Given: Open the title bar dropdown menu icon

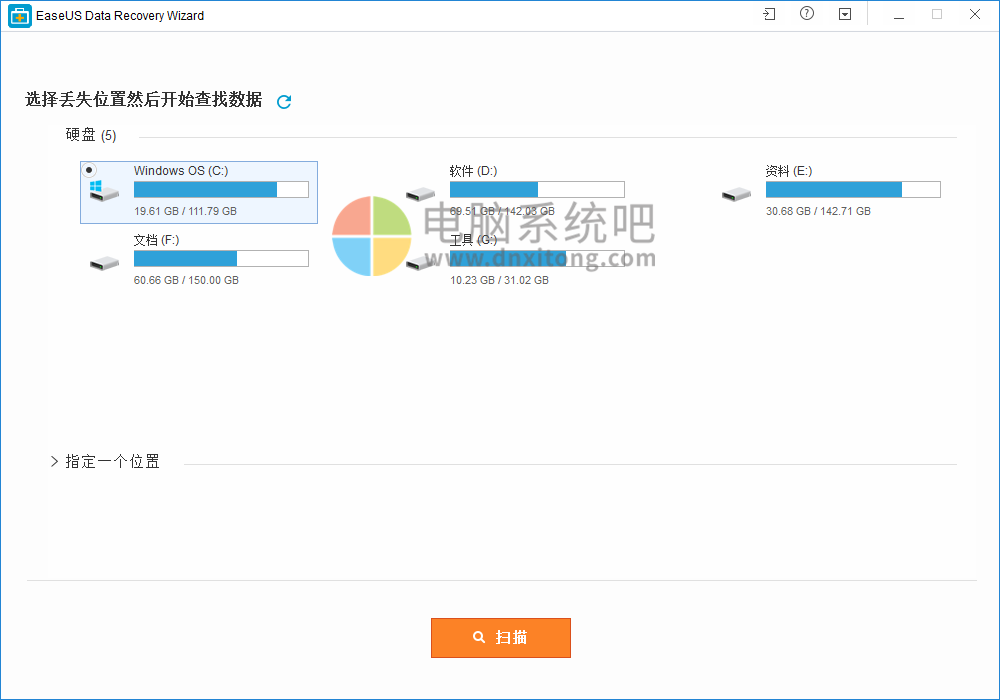Looking at the screenshot, I should 845,14.
